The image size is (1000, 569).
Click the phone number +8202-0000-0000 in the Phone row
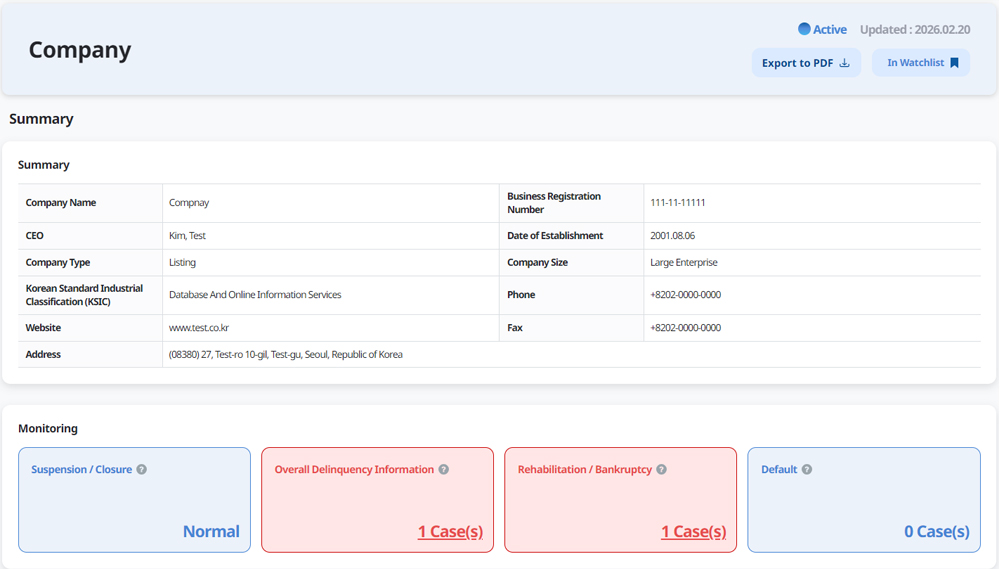[x=685, y=295]
